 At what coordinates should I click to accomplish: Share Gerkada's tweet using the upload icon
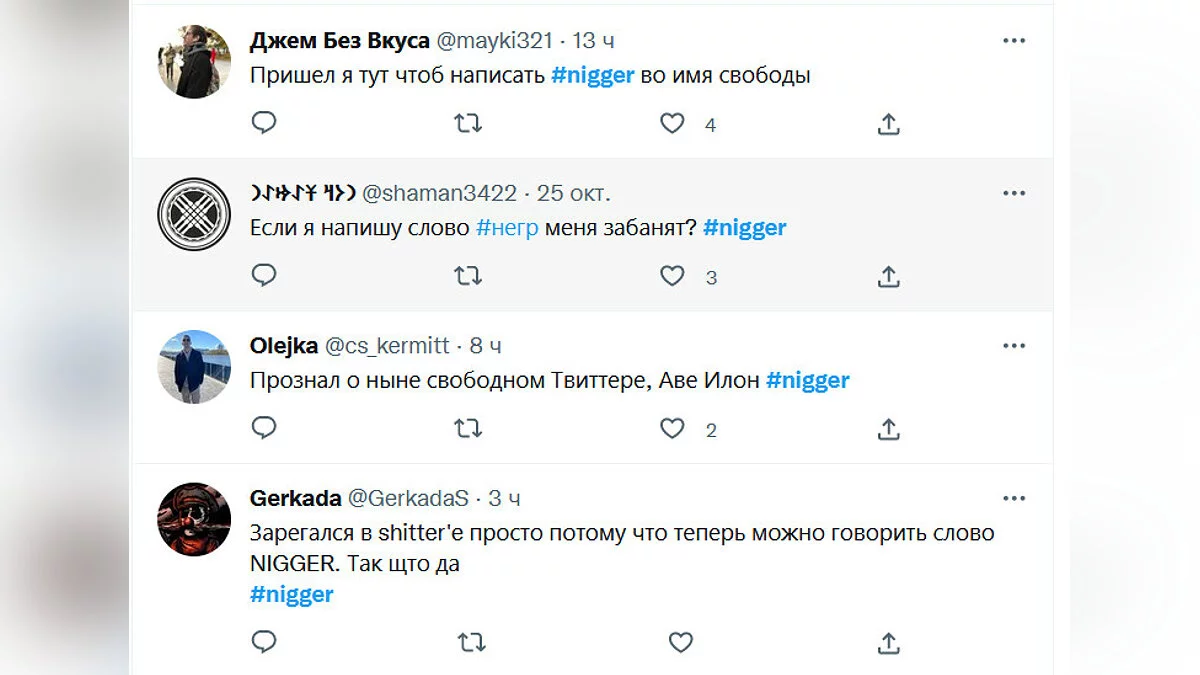[888, 642]
